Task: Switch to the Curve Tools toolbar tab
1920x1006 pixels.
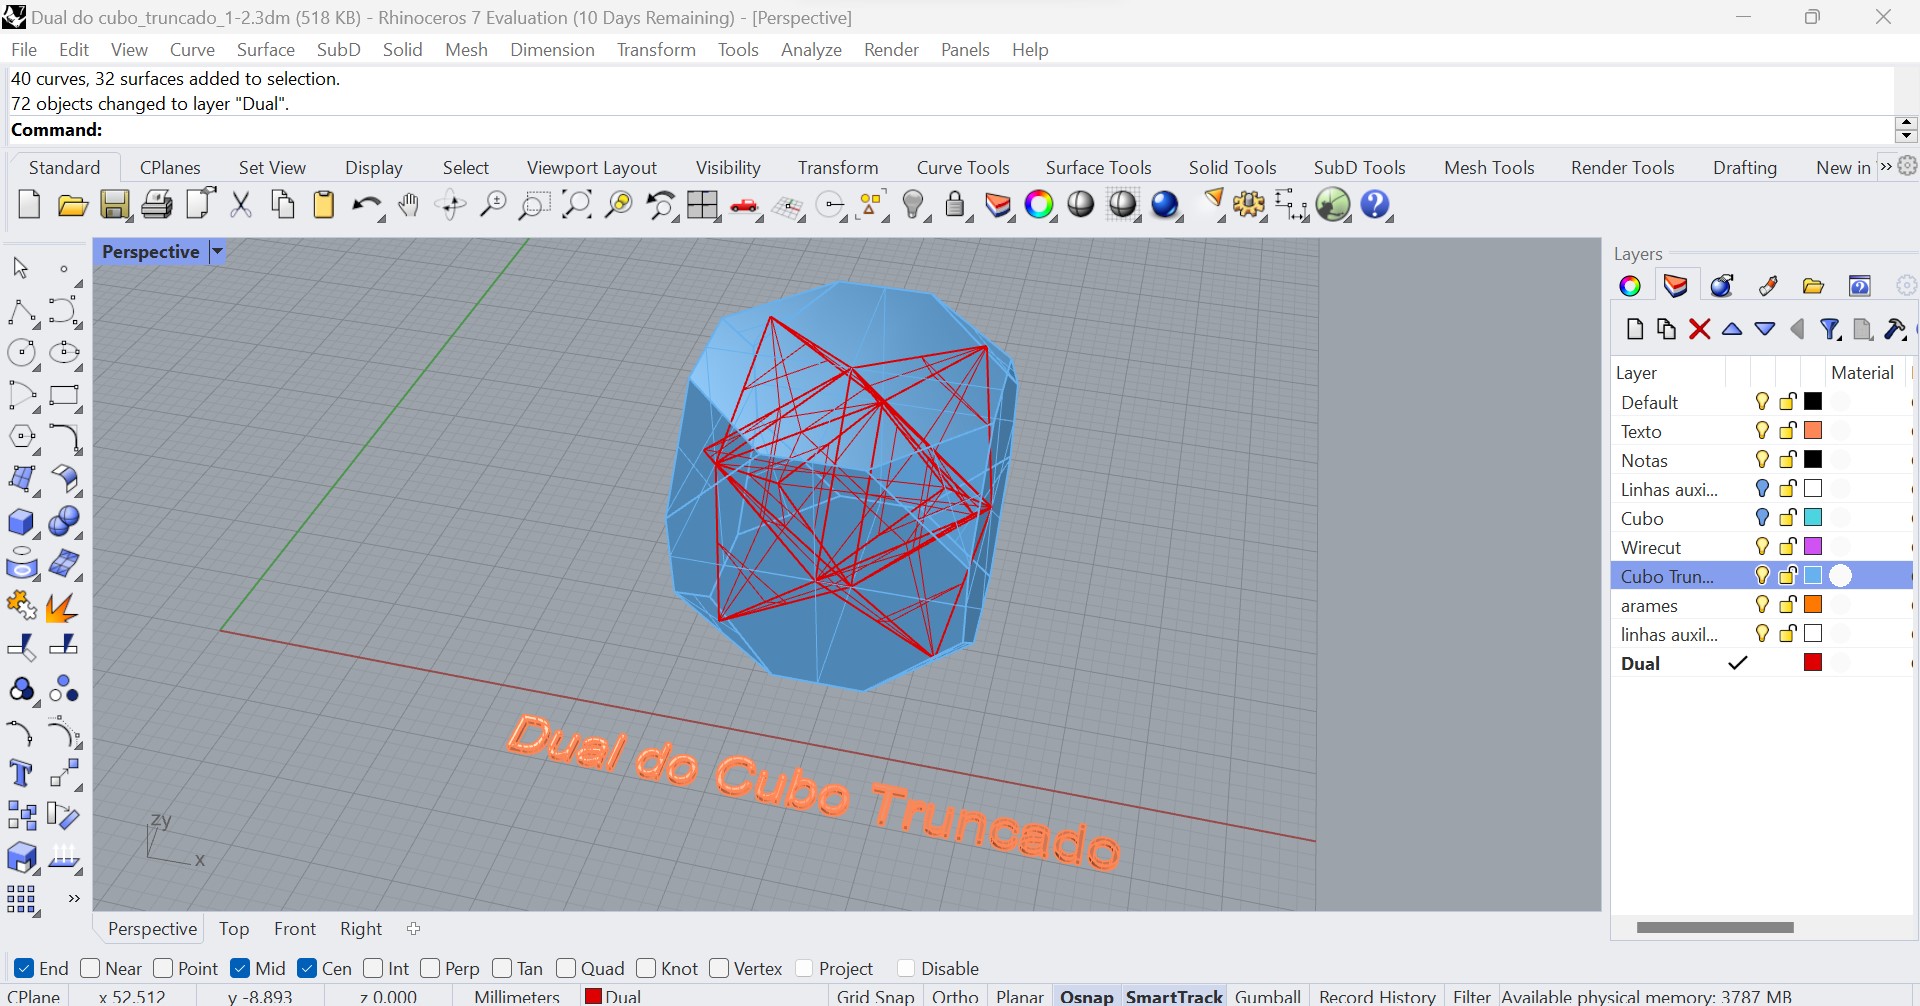Action: [x=963, y=168]
